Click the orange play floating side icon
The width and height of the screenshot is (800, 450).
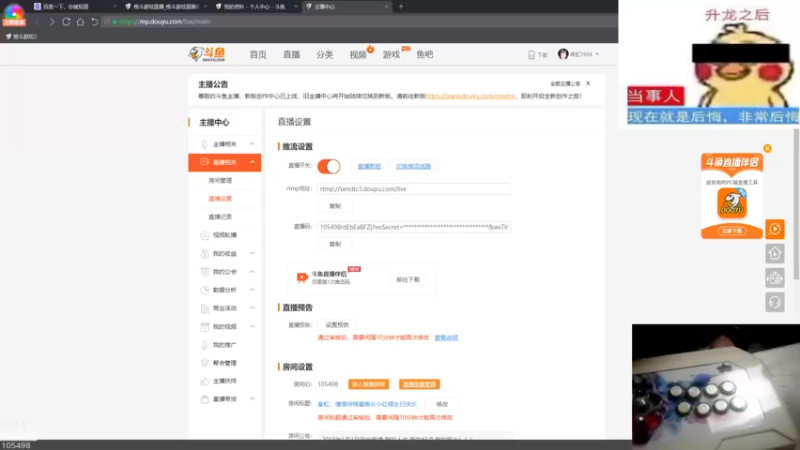tap(774, 229)
